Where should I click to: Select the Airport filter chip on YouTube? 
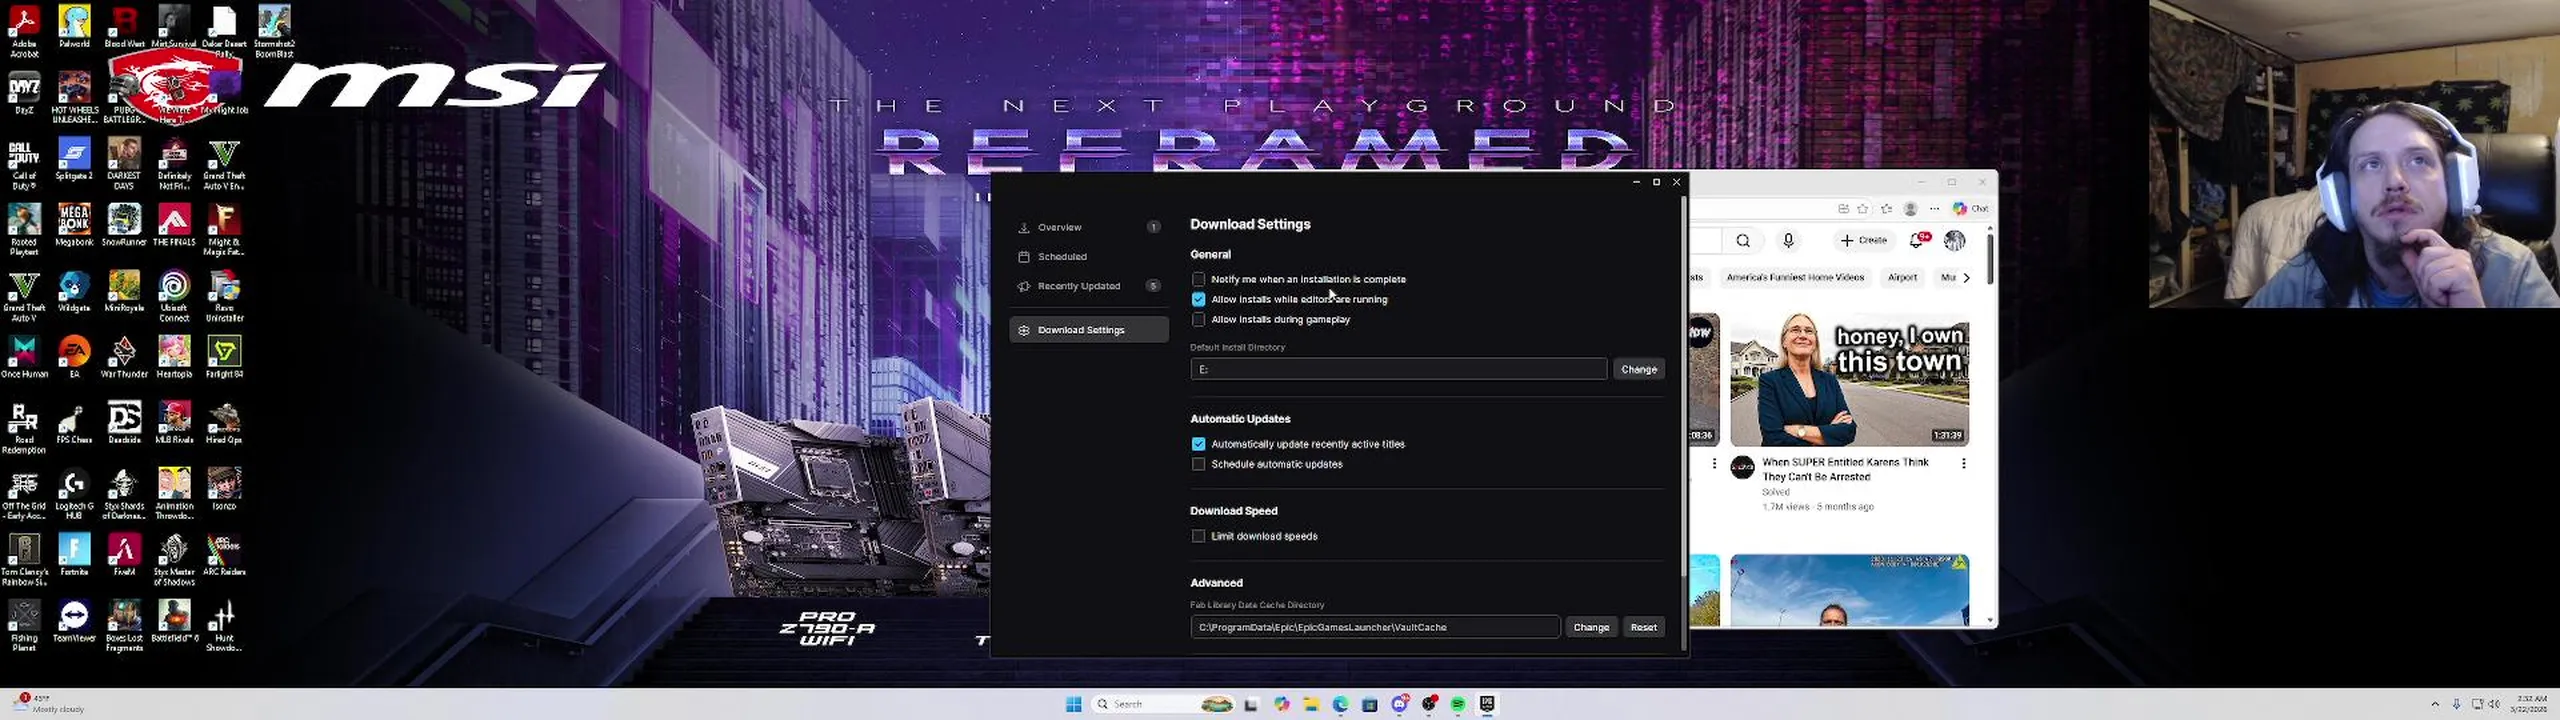[x=1902, y=278]
